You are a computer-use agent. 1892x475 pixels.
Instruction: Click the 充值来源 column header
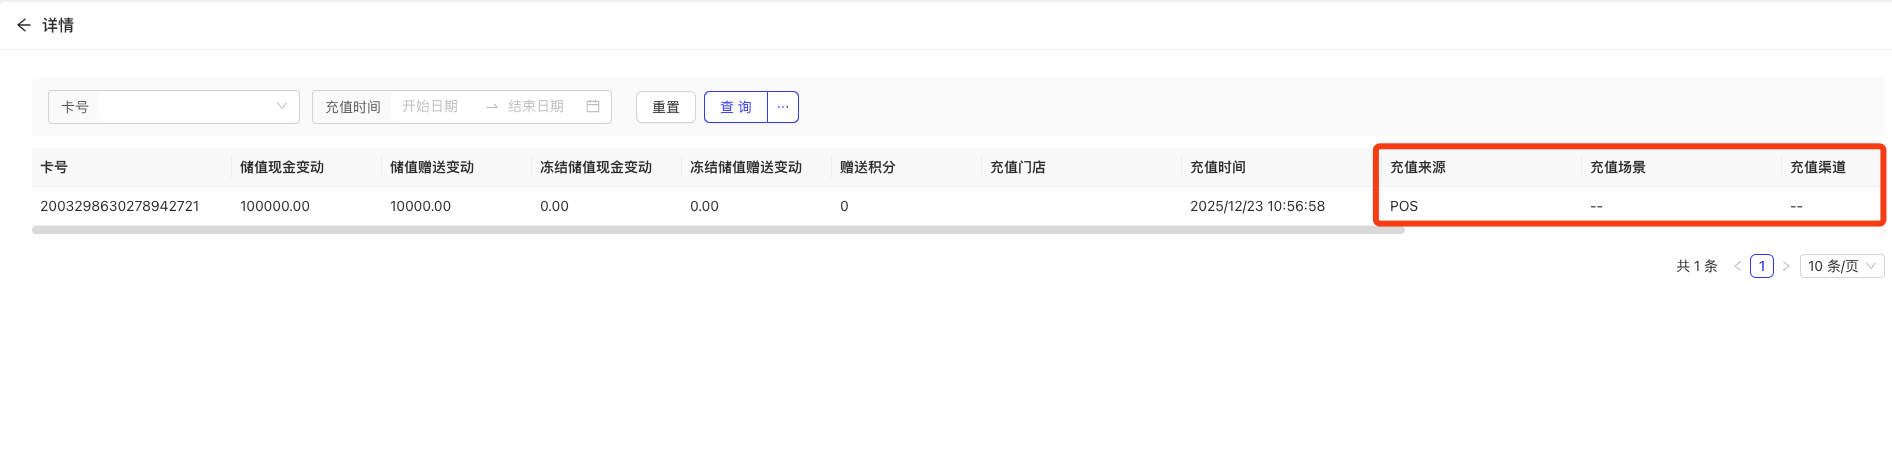pyautogui.click(x=1418, y=167)
